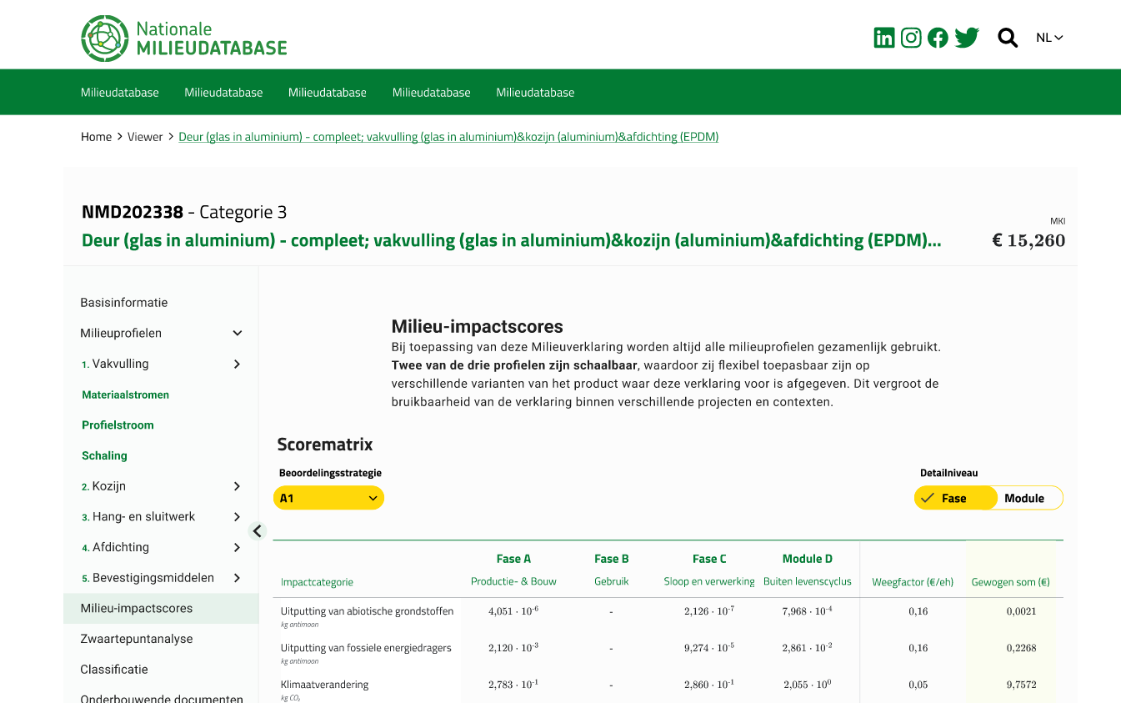Open the Twitter bird icon
The image size is (1121, 703).
[x=966, y=38]
